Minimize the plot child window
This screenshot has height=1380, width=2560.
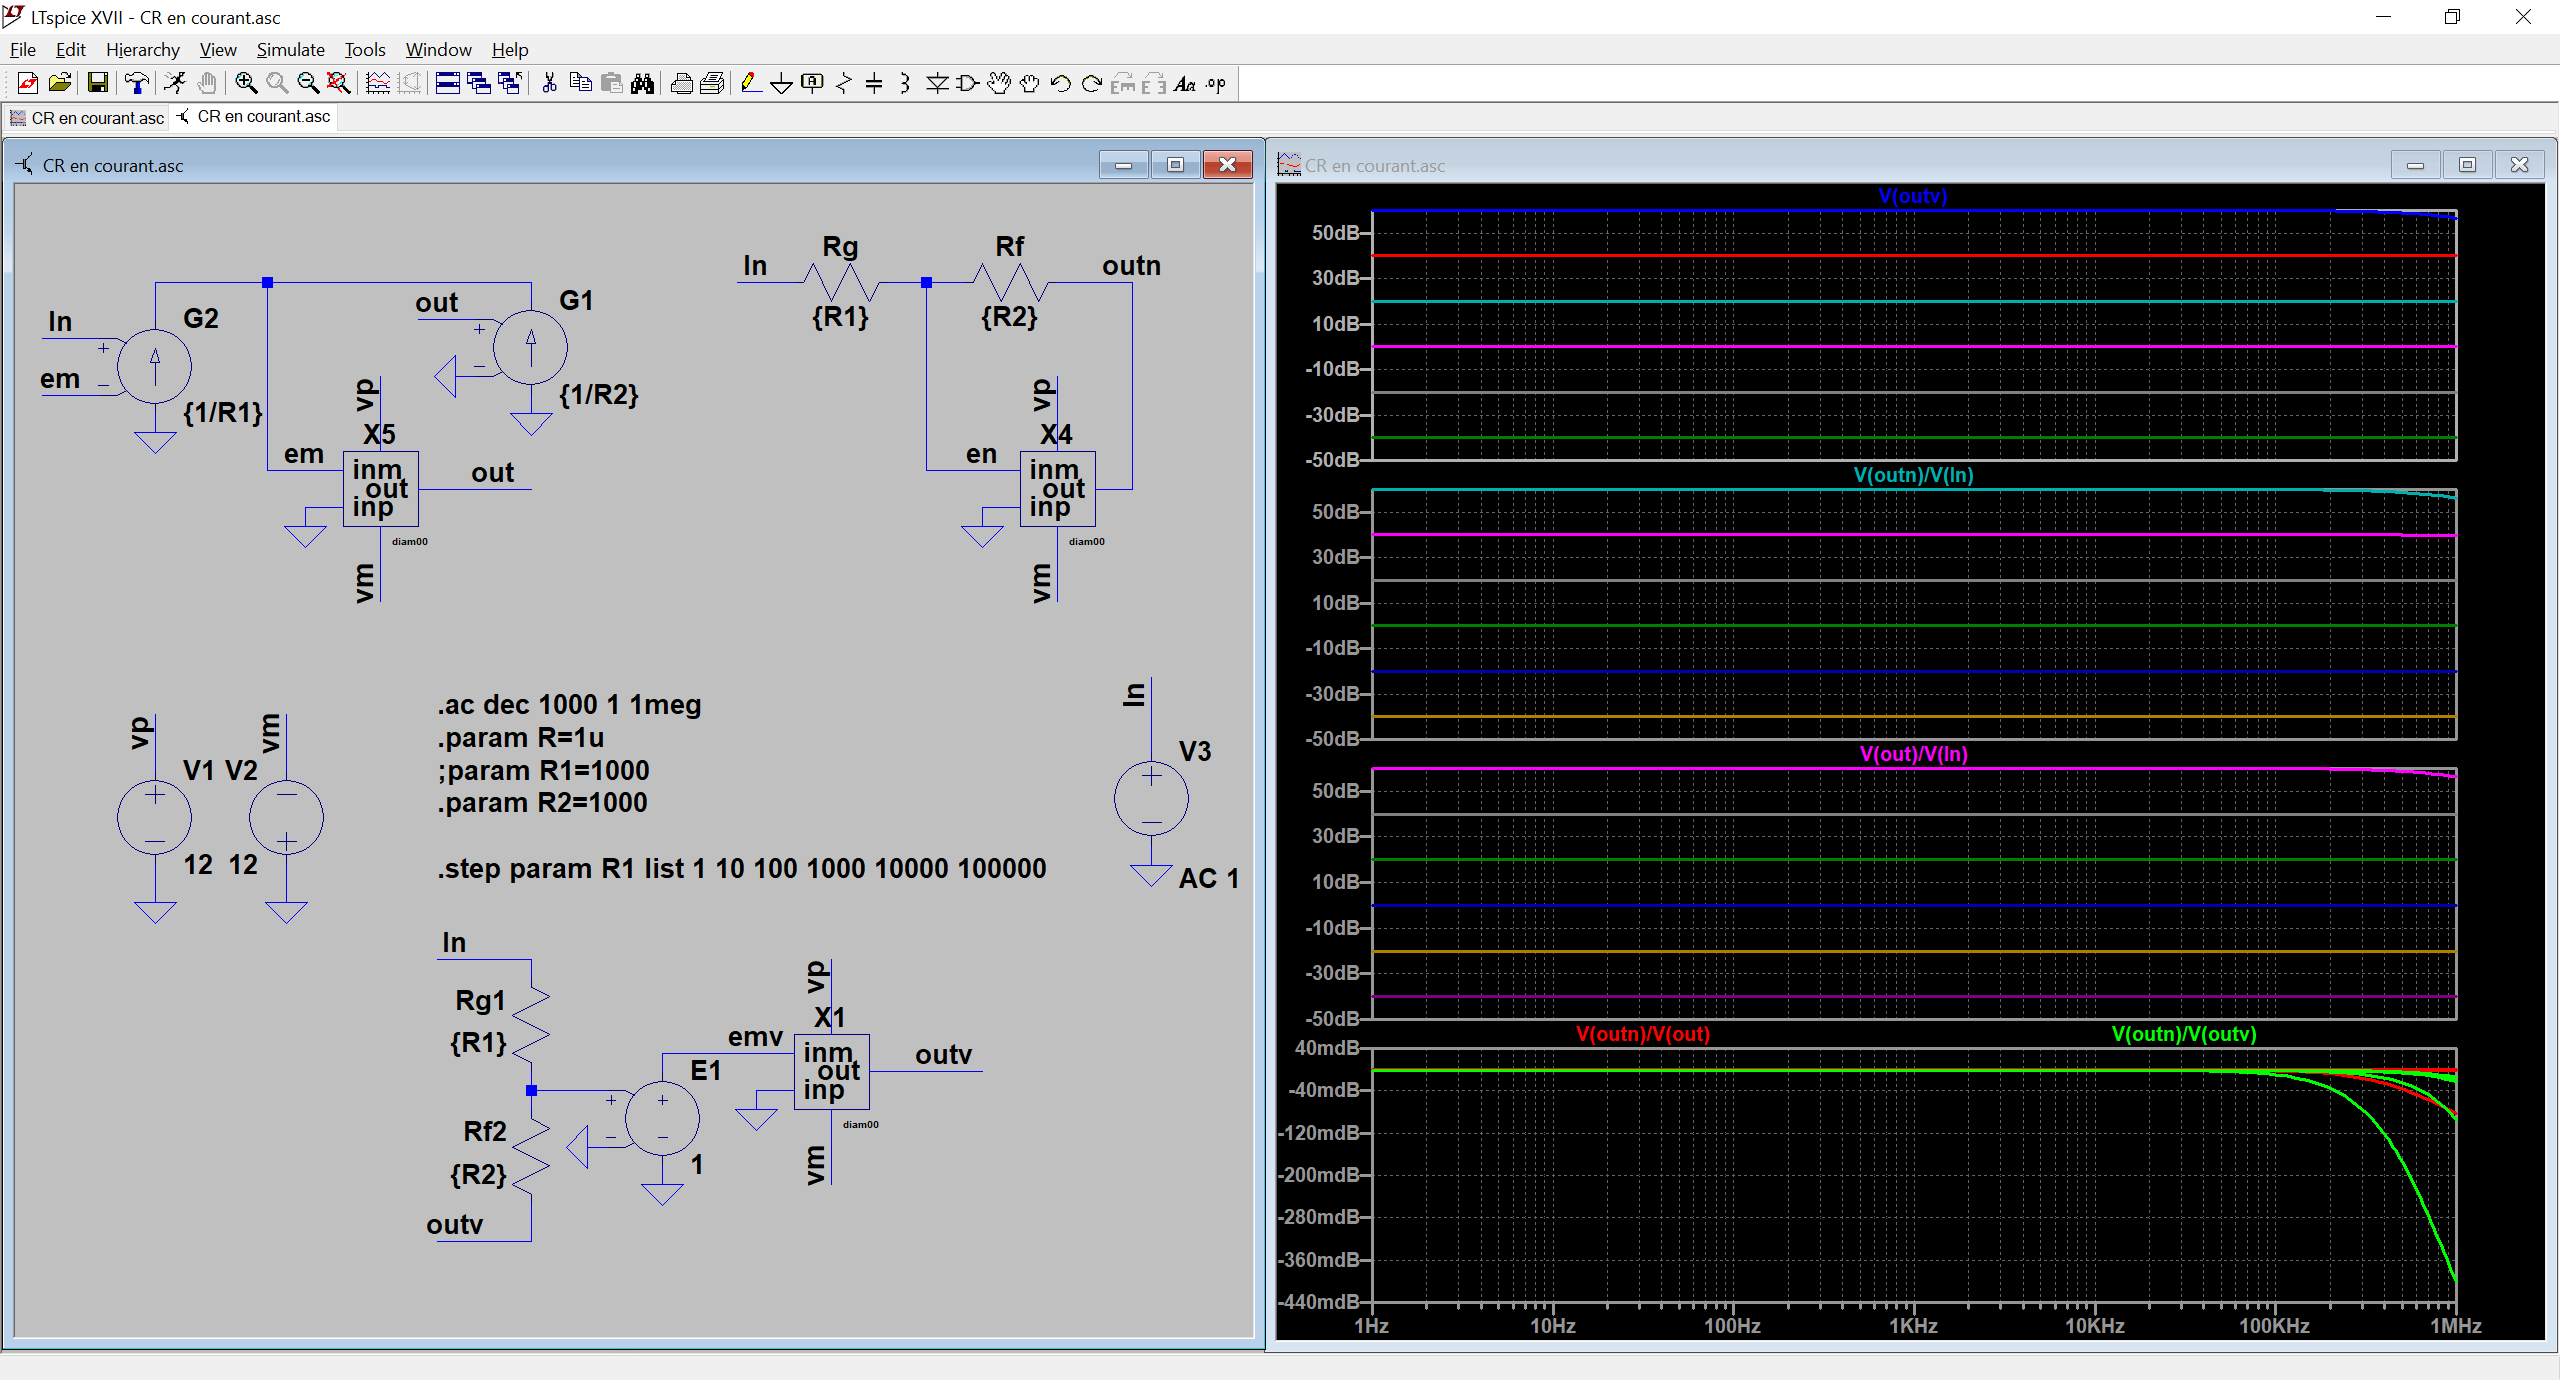click(2415, 165)
